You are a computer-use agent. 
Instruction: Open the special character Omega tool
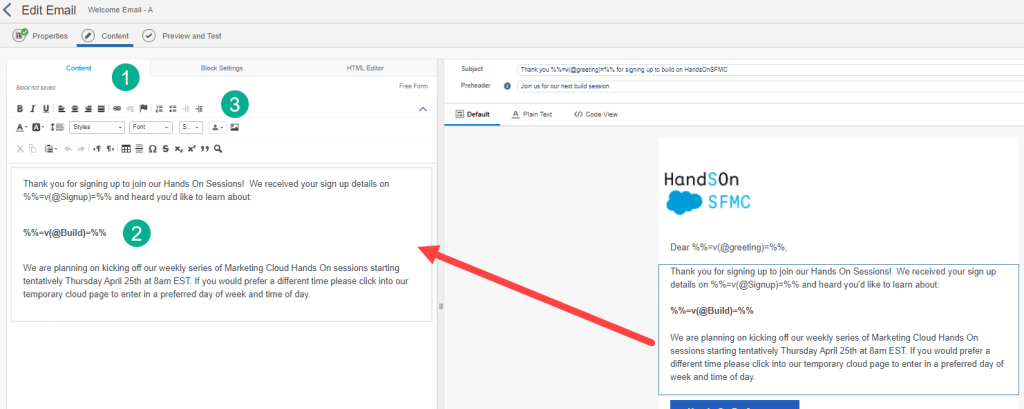pos(152,149)
